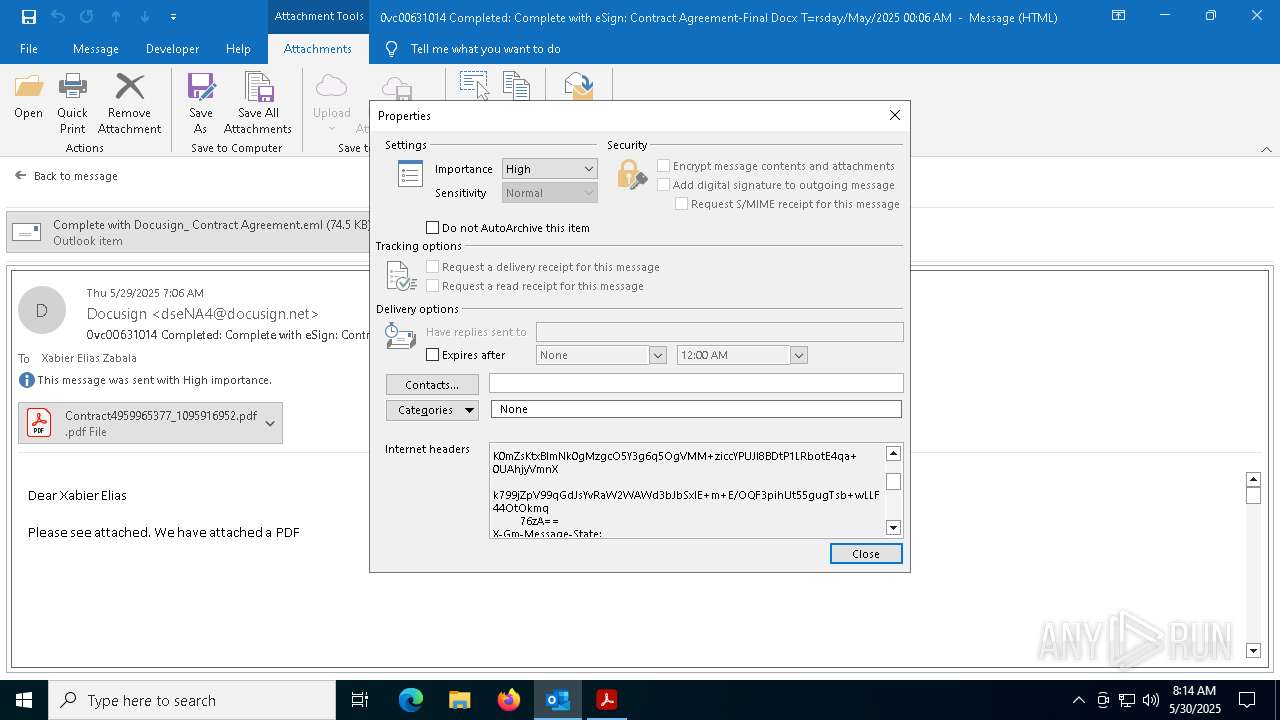Toggle Request a delivery receipt checkbox
This screenshot has height=720, width=1280.
[433, 267]
